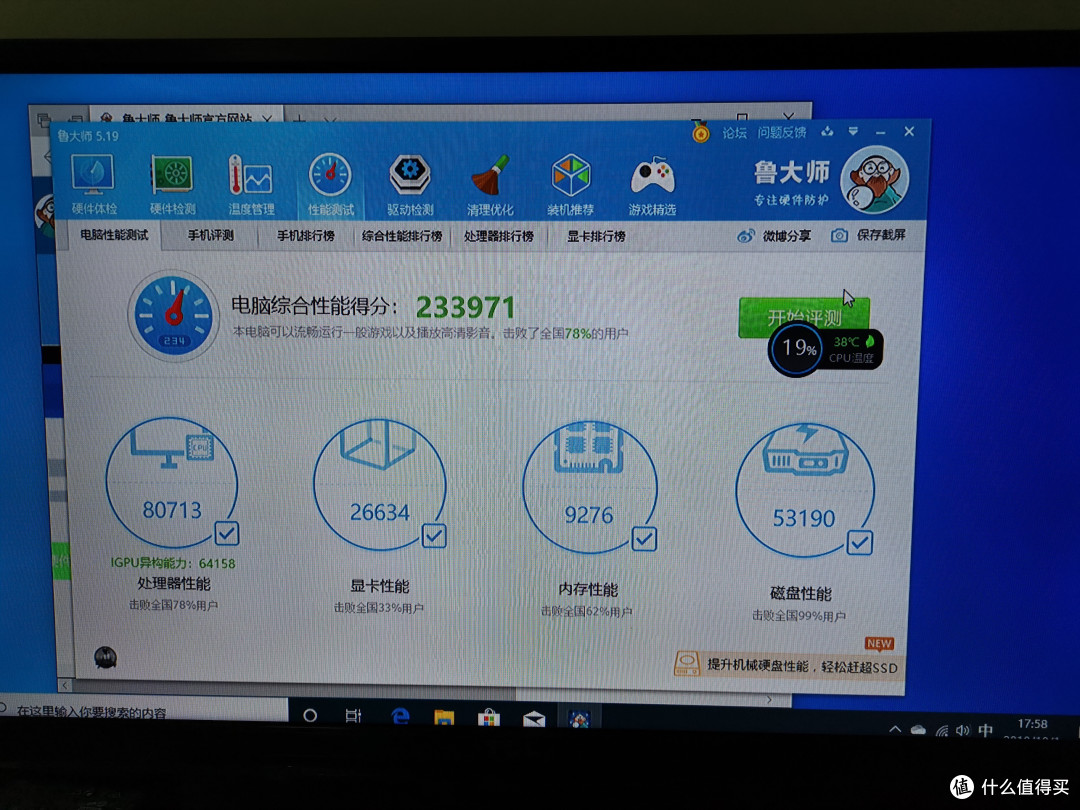Start benchmark with 开始评测 button
1080x810 pixels.
point(804,317)
